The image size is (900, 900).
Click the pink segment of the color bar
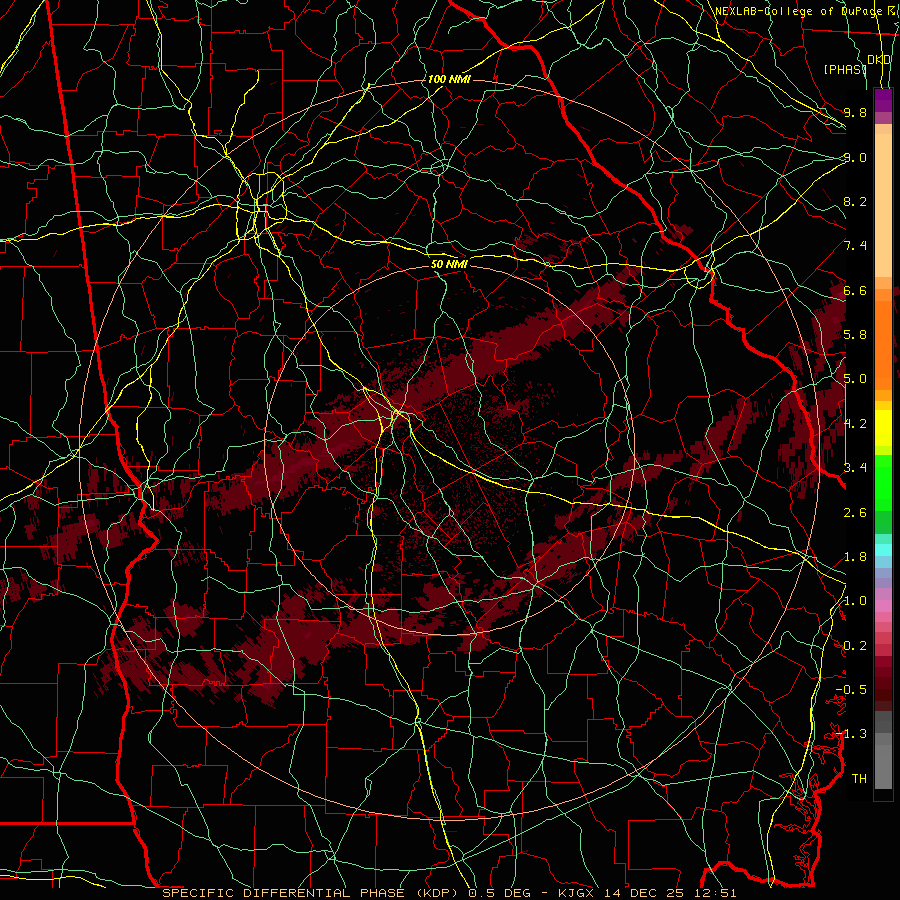pyautogui.click(x=883, y=606)
